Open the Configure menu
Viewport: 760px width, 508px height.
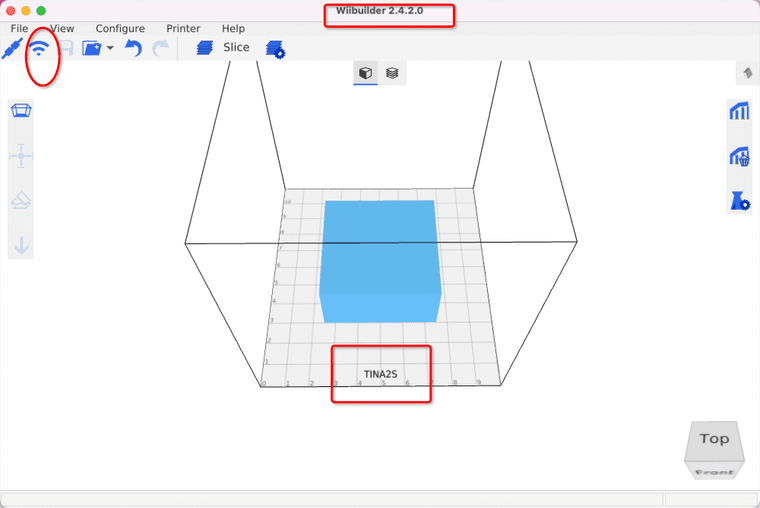(x=120, y=29)
